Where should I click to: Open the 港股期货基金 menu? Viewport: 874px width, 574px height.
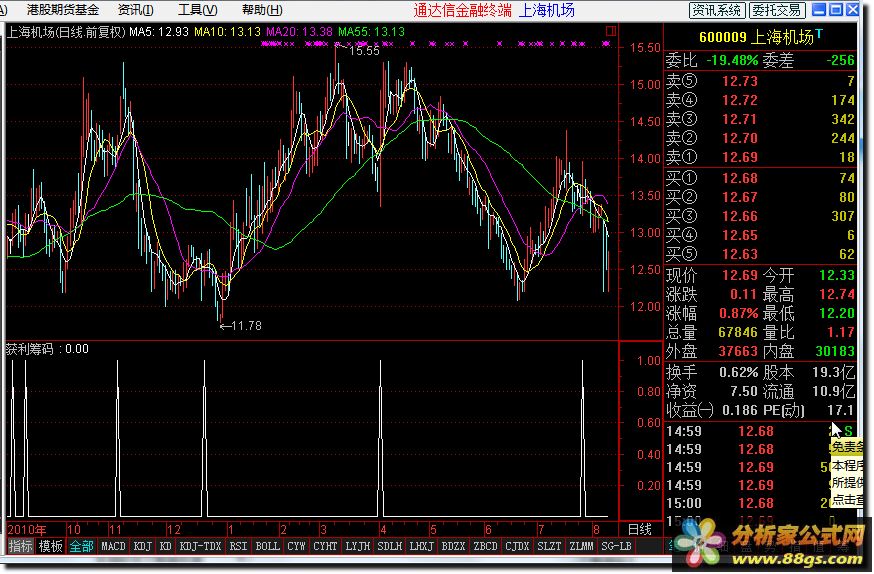tap(63, 9)
